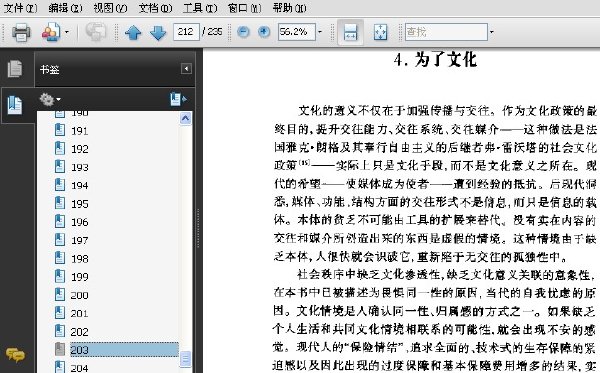Open the bookmark options gear menu

(50, 99)
